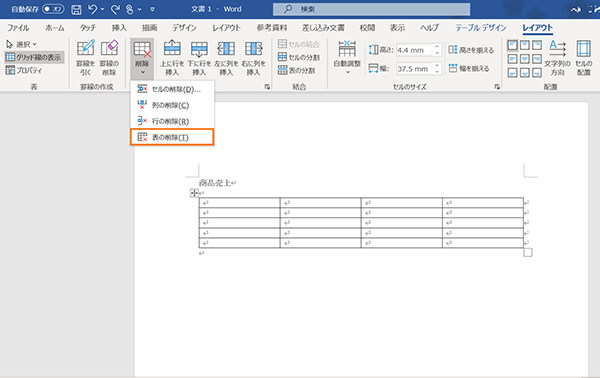Open the ヘルプ tab
This screenshot has height=378, width=600.
point(429,28)
